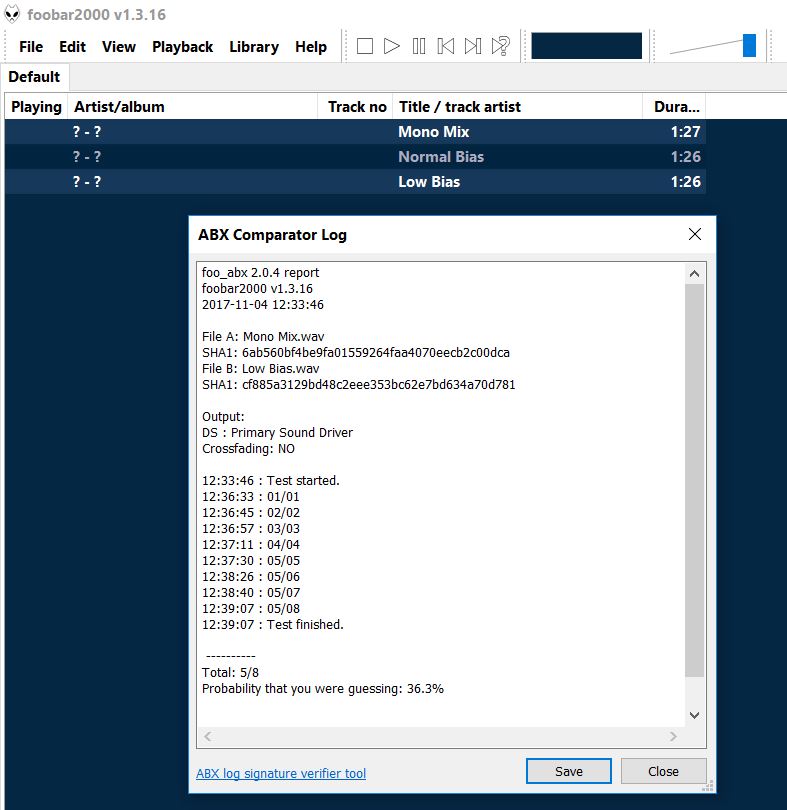Sort by the Track no column header
The image size is (787, 810).
tap(356, 107)
